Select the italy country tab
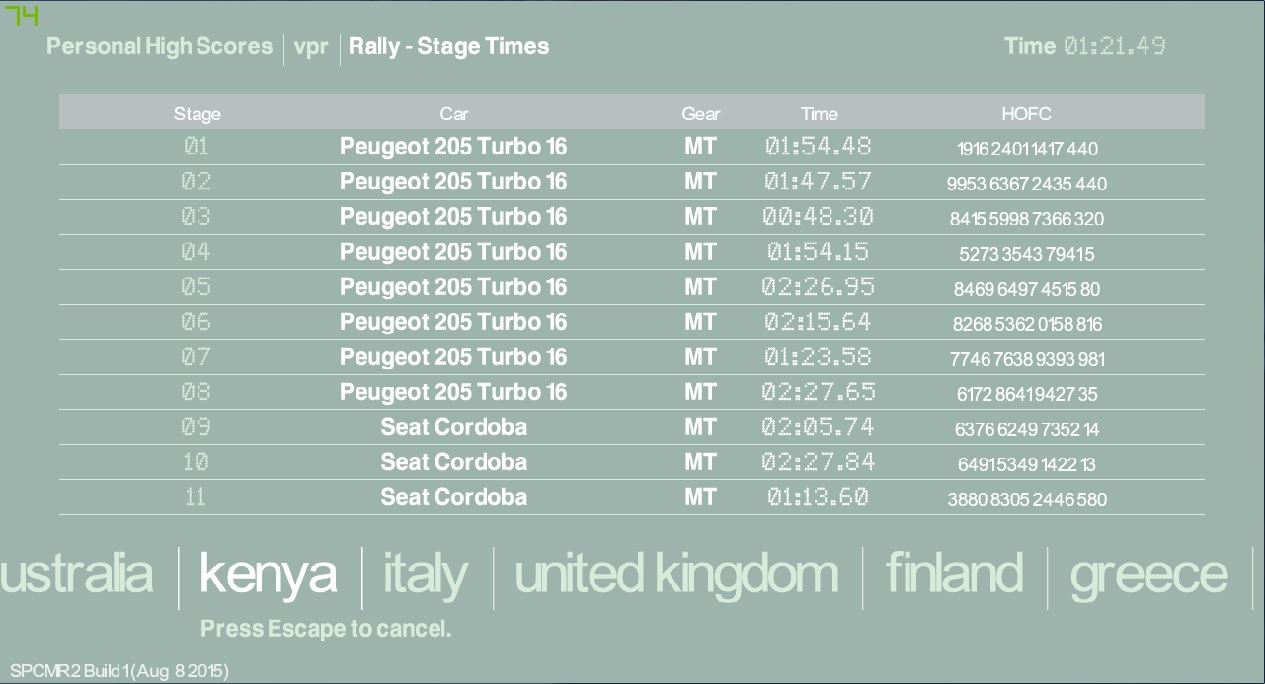Viewport: 1265px width, 684px height. (425, 574)
